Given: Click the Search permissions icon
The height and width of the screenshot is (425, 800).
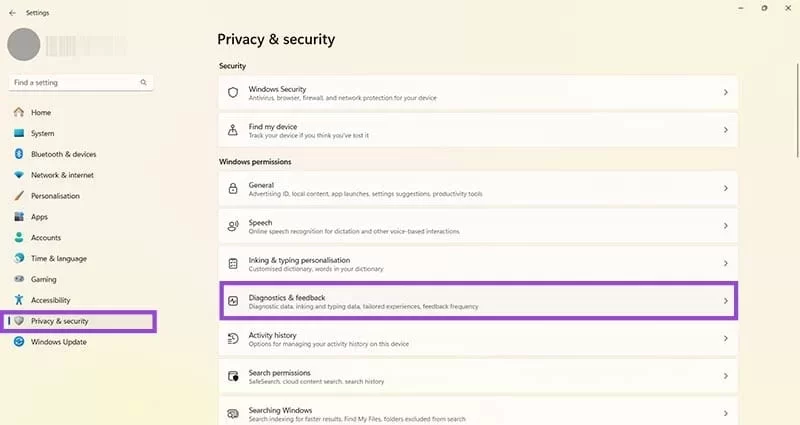Looking at the screenshot, I should [233, 376].
